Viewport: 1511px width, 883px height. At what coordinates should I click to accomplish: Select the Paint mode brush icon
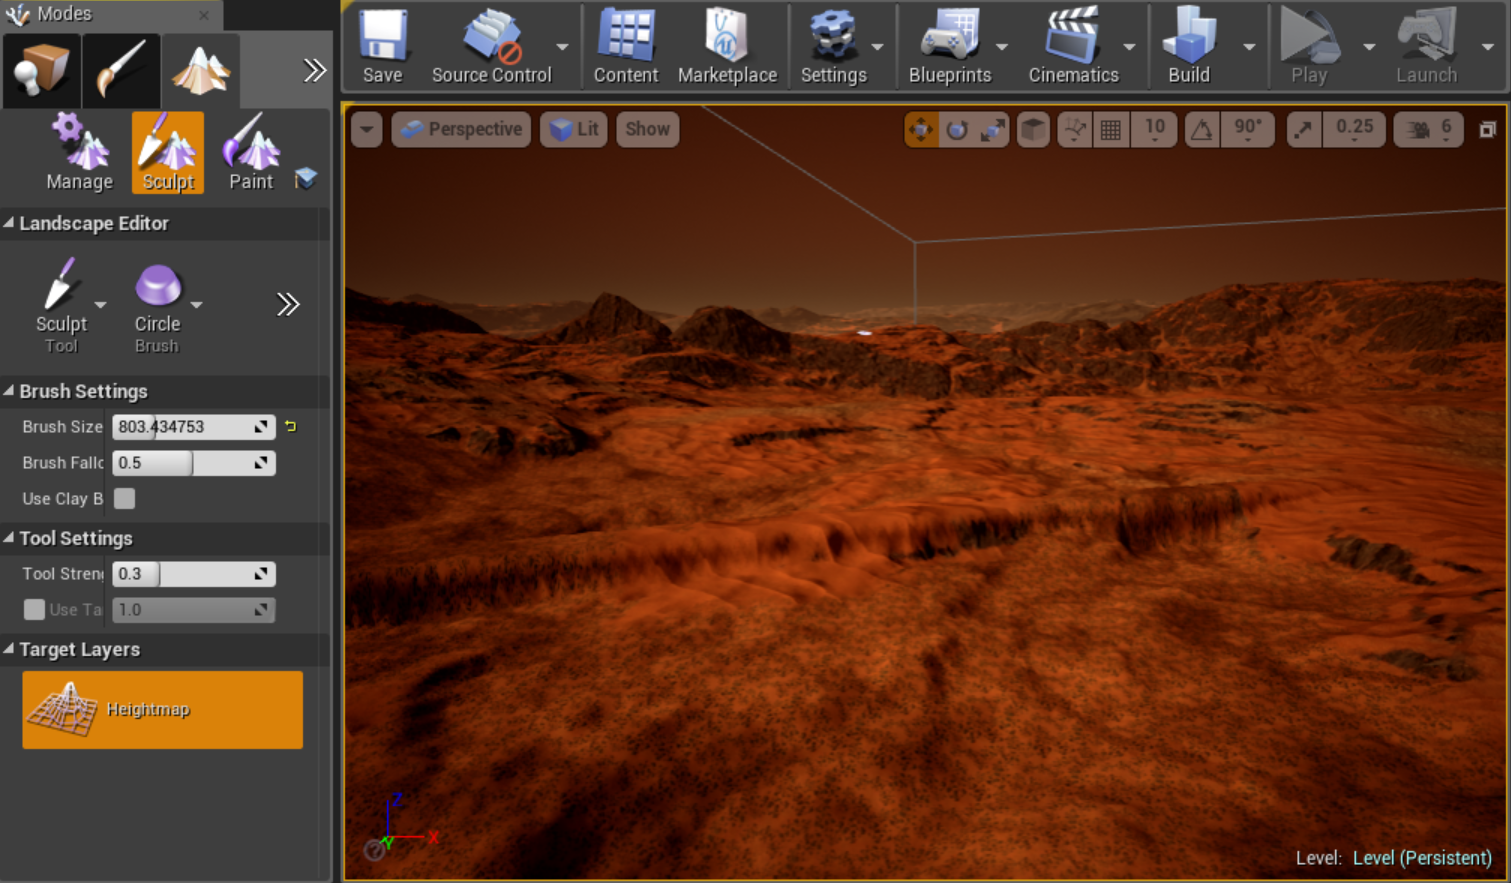(121, 70)
